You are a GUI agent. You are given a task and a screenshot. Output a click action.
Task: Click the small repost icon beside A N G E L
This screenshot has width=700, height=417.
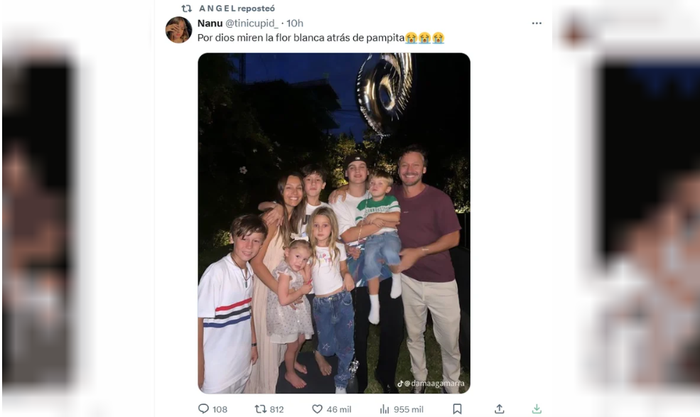click(186, 8)
